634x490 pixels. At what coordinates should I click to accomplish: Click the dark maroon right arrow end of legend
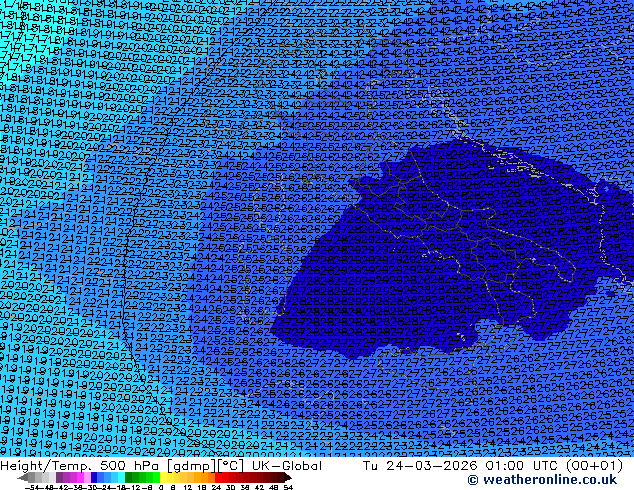[288, 477]
